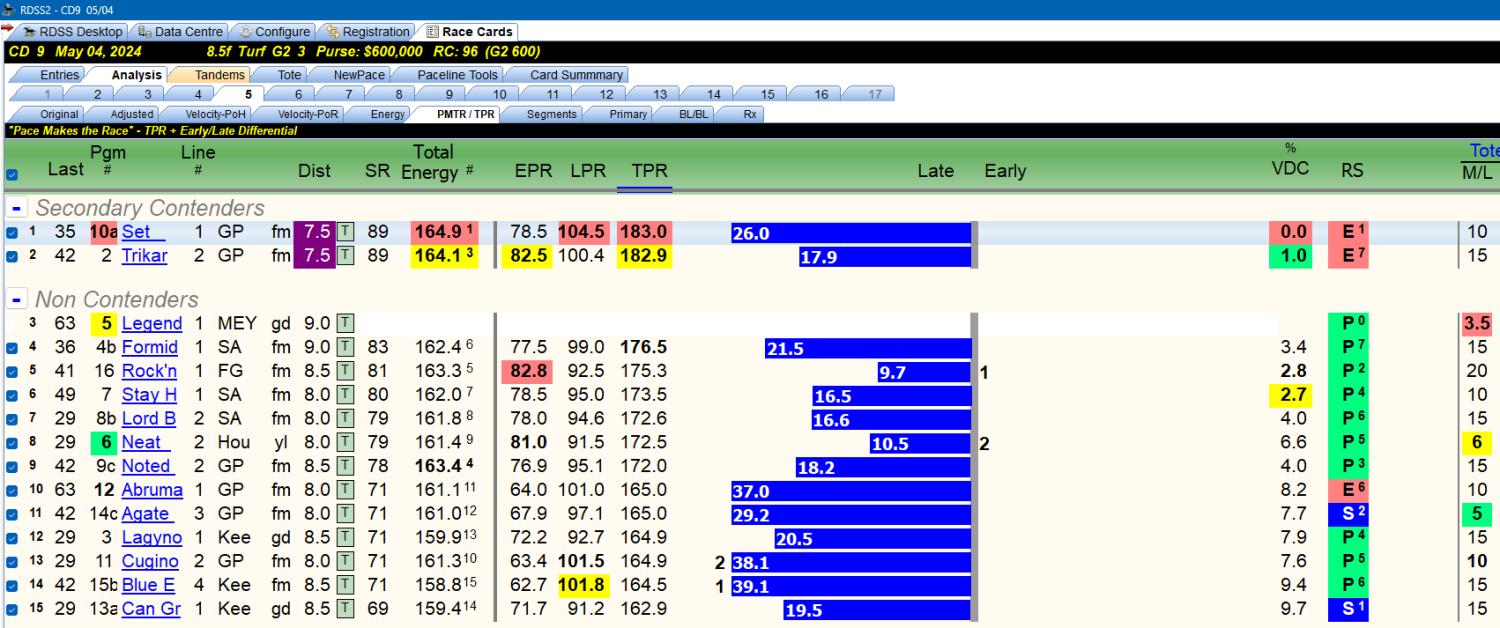The image size is (1500, 628).
Task: Click the 101.8 LPR value for Blue E
Action: pos(586,585)
